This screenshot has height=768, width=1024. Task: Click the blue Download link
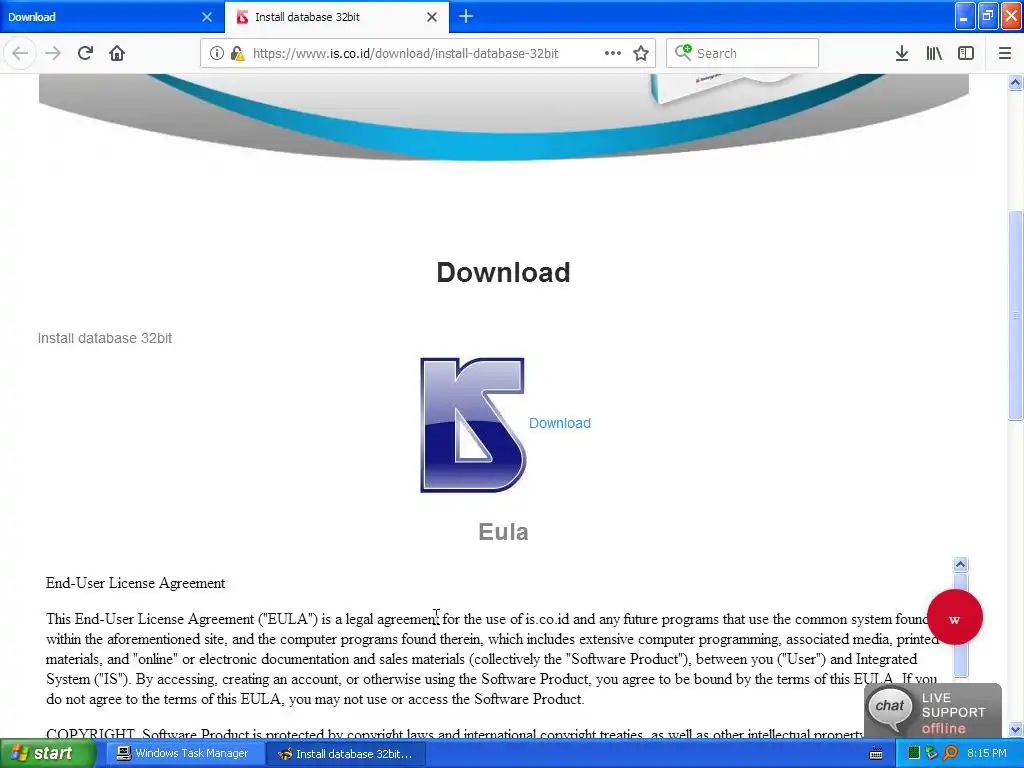tap(560, 423)
